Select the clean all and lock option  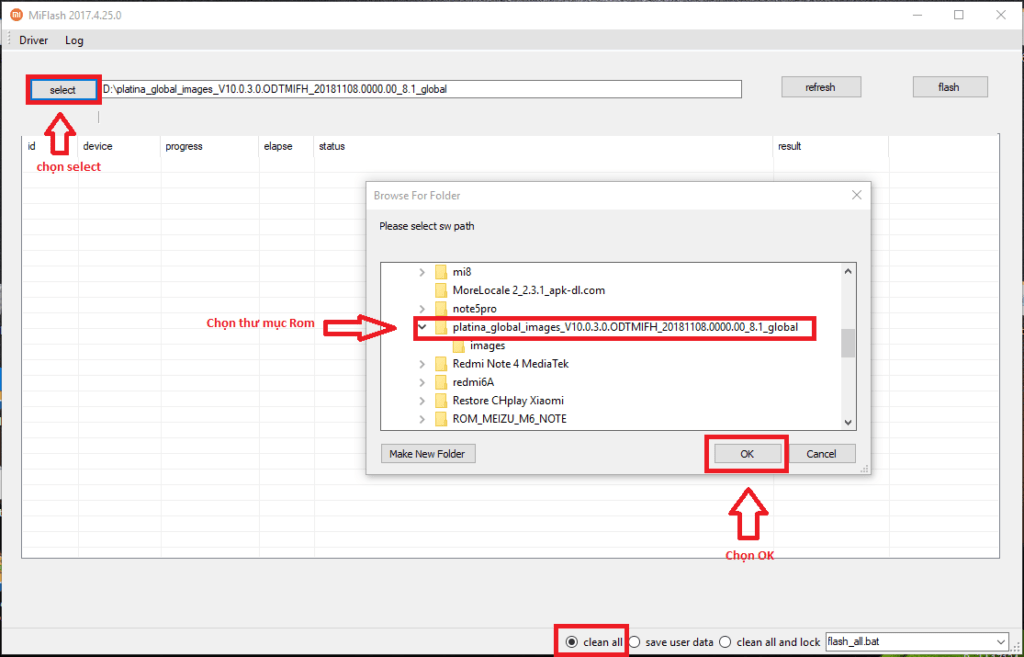(x=769, y=642)
